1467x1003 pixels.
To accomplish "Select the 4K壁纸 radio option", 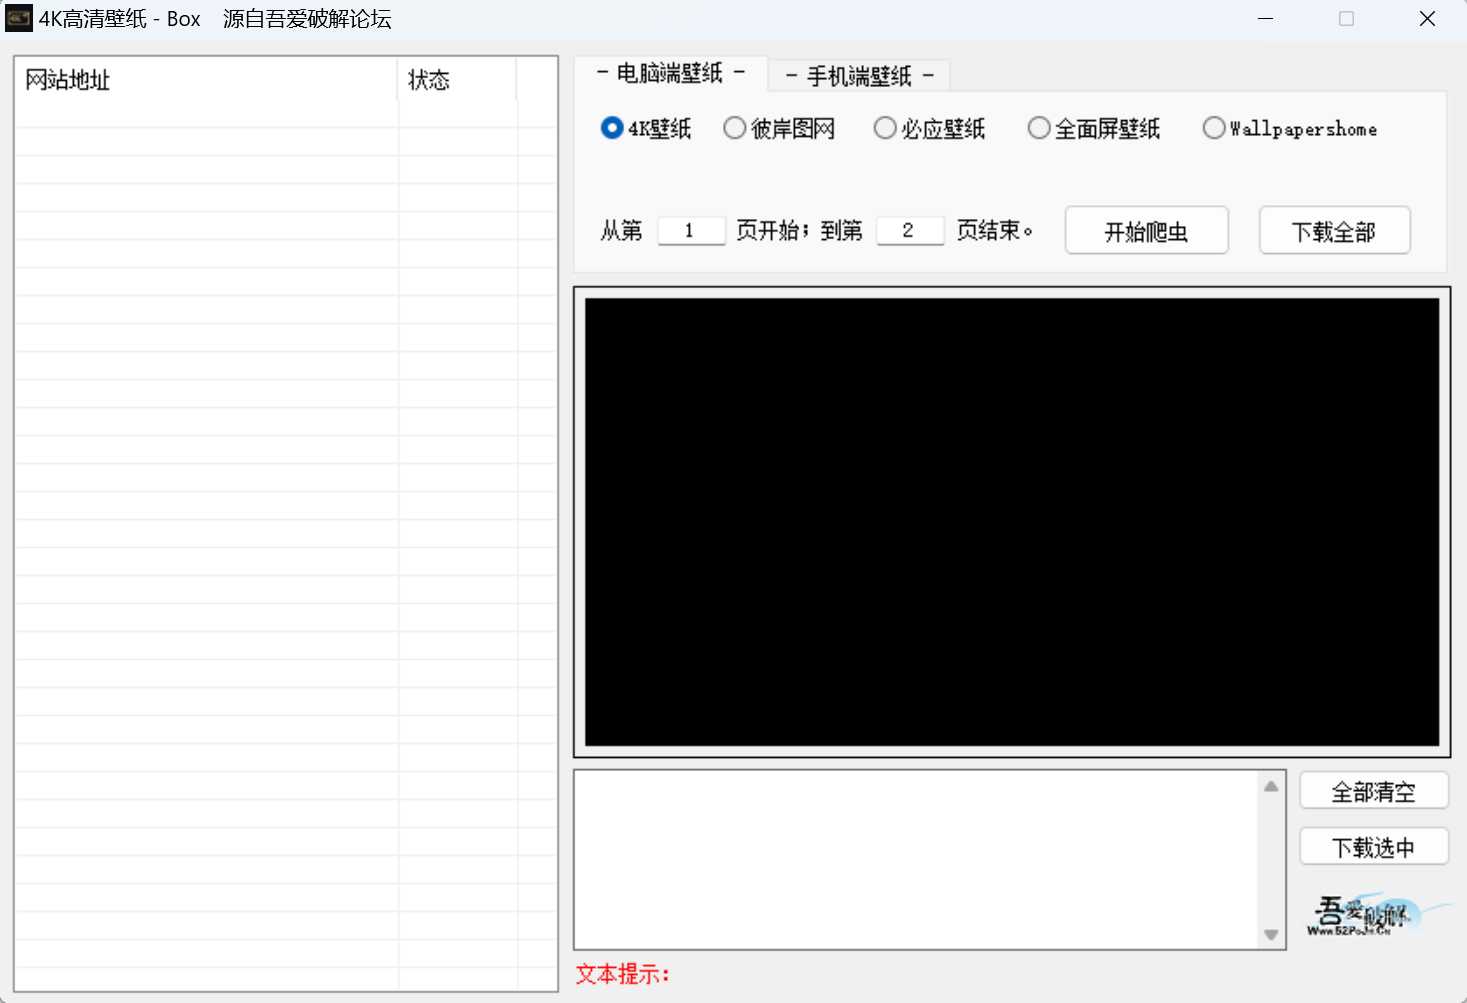I will [x=612, y=129].
